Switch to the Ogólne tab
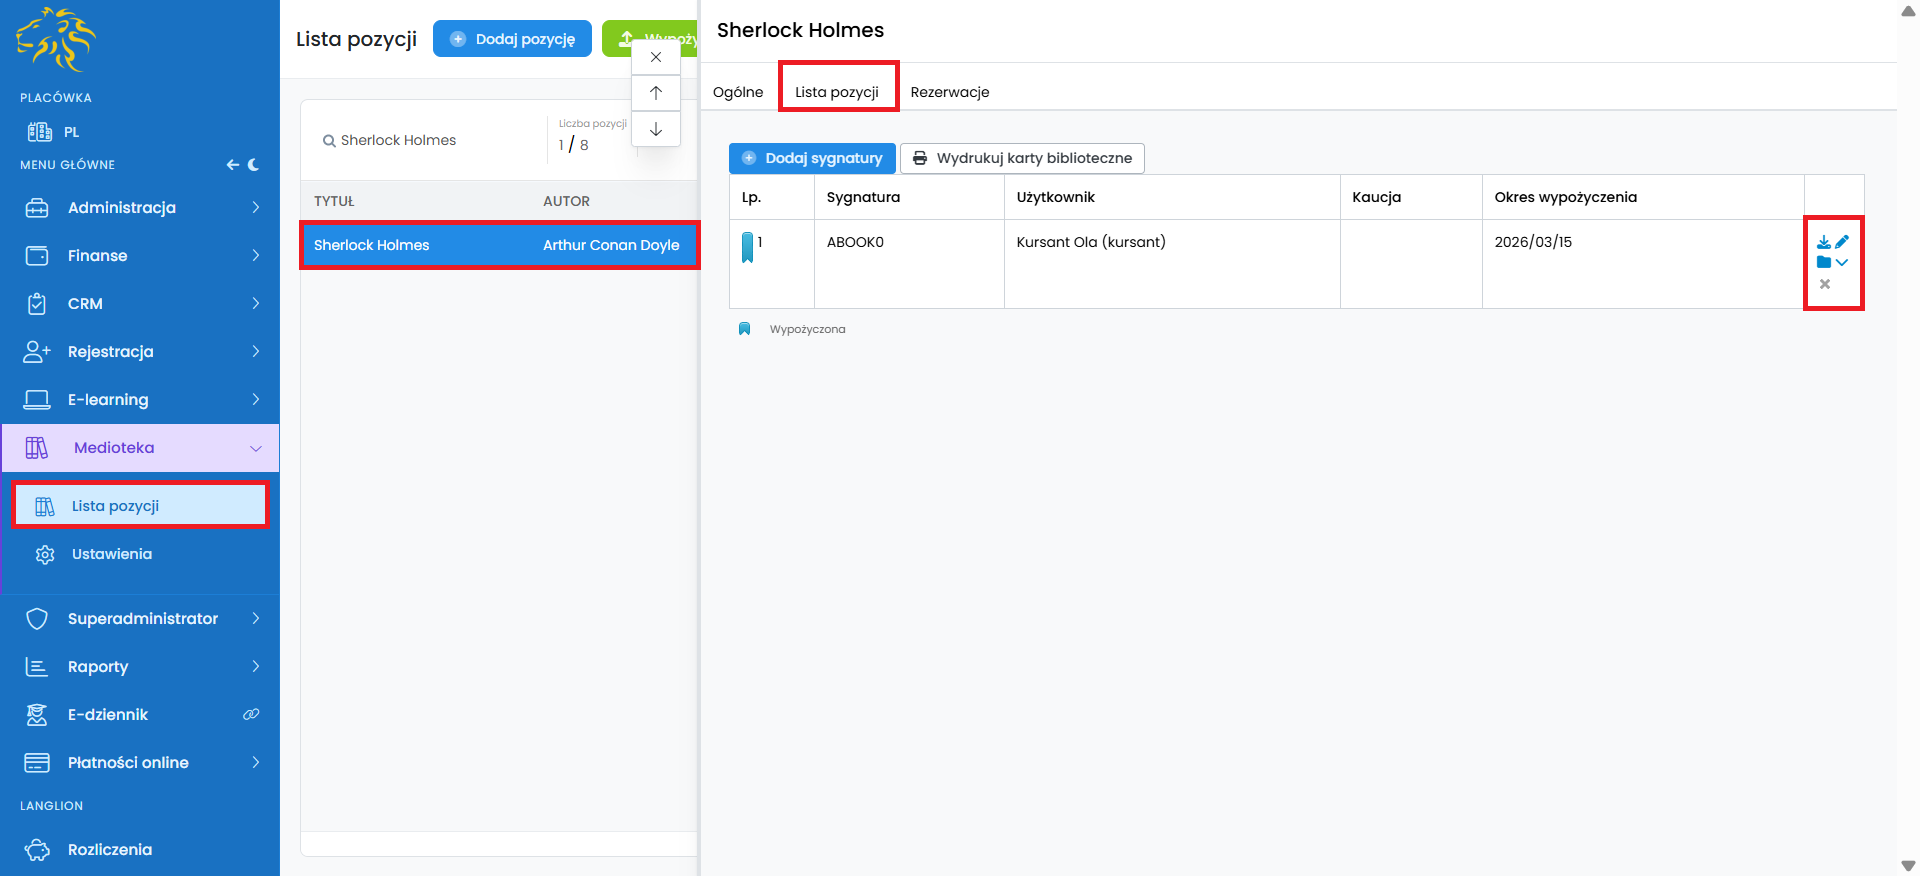 738,92
